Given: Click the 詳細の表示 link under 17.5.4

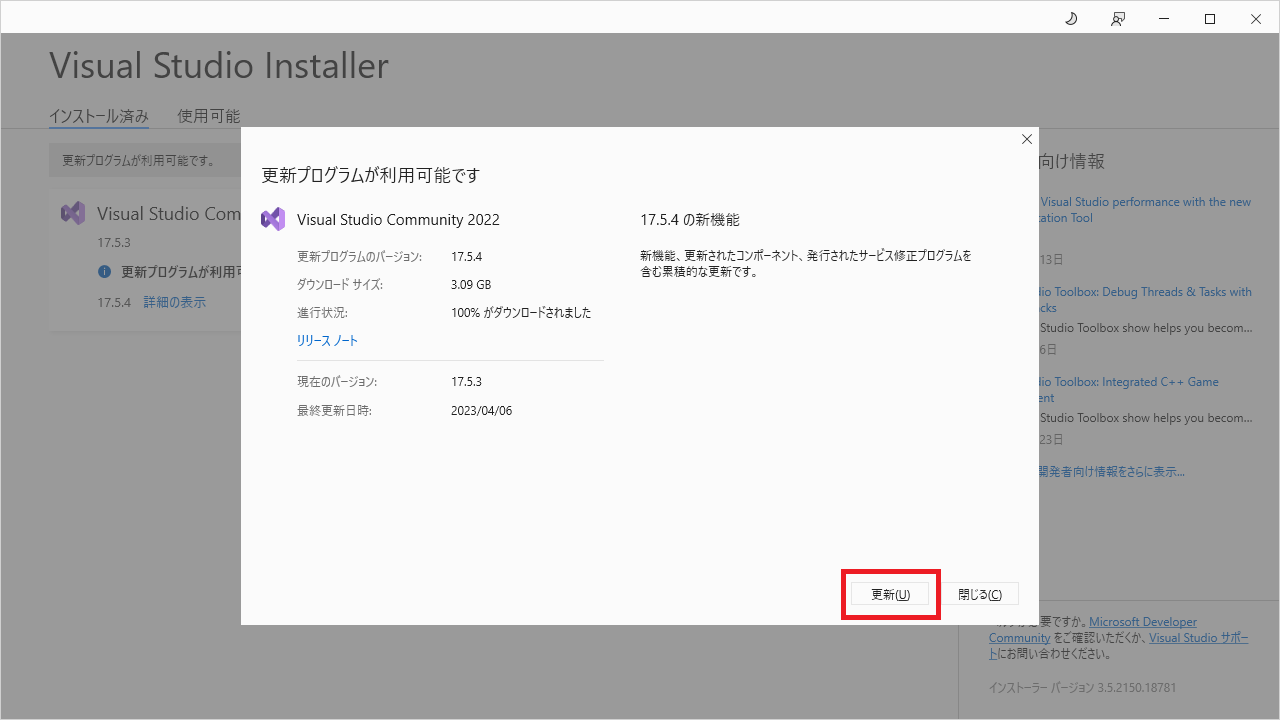Looking at the screenshot, I should (174, 301).
